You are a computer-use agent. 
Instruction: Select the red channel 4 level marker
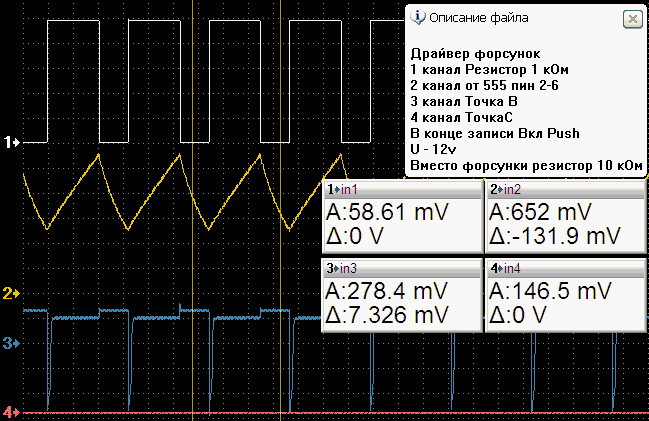pos(11,411)
